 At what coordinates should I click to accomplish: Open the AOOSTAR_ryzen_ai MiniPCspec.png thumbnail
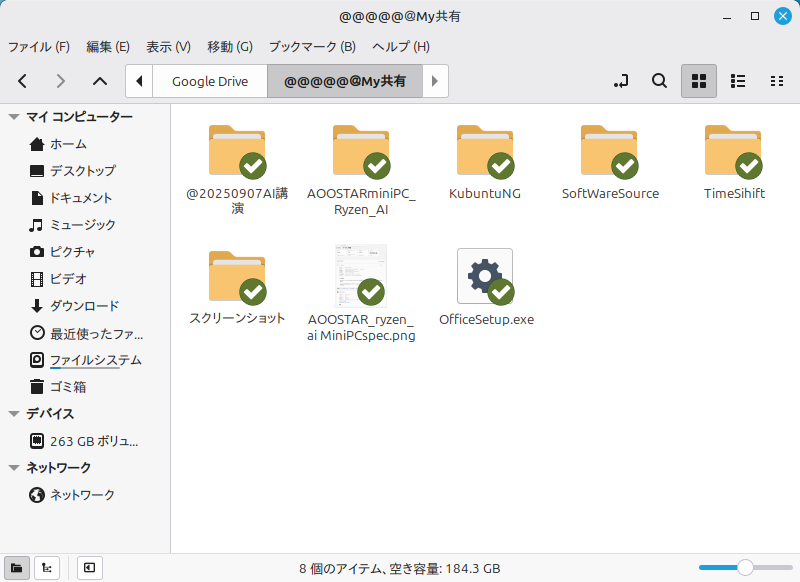[x=361, y=277]
